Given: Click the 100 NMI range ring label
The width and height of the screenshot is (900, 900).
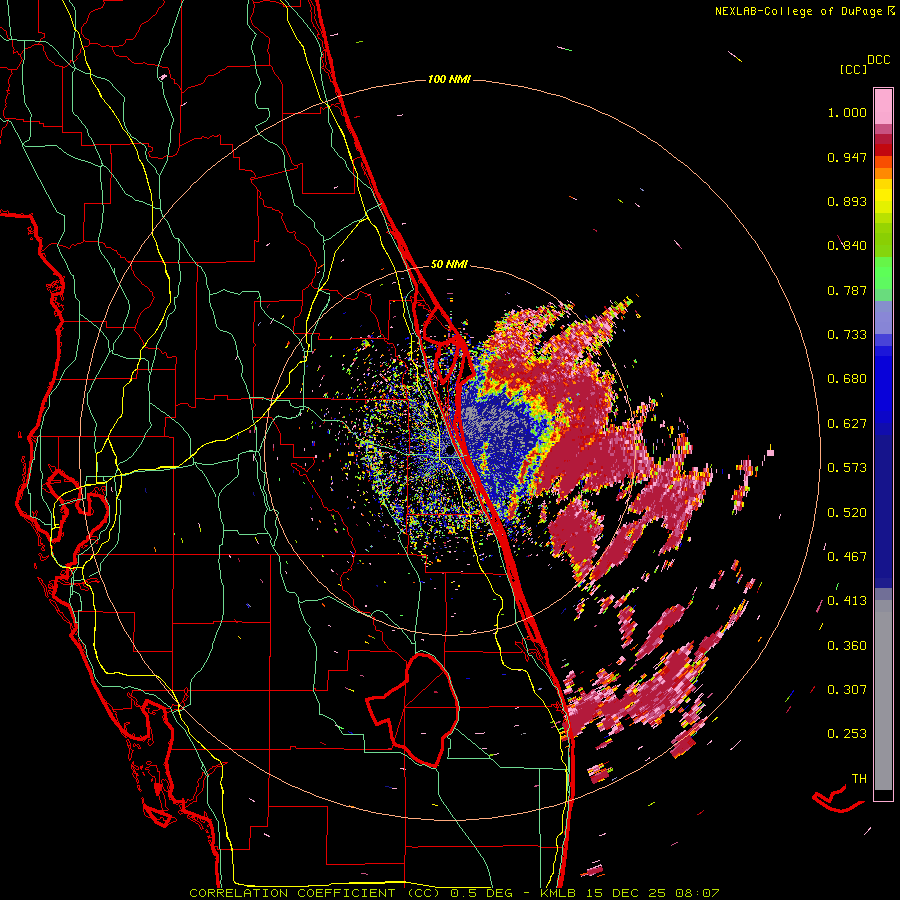Looking at the screenshot, I should (x=449, y=79).
